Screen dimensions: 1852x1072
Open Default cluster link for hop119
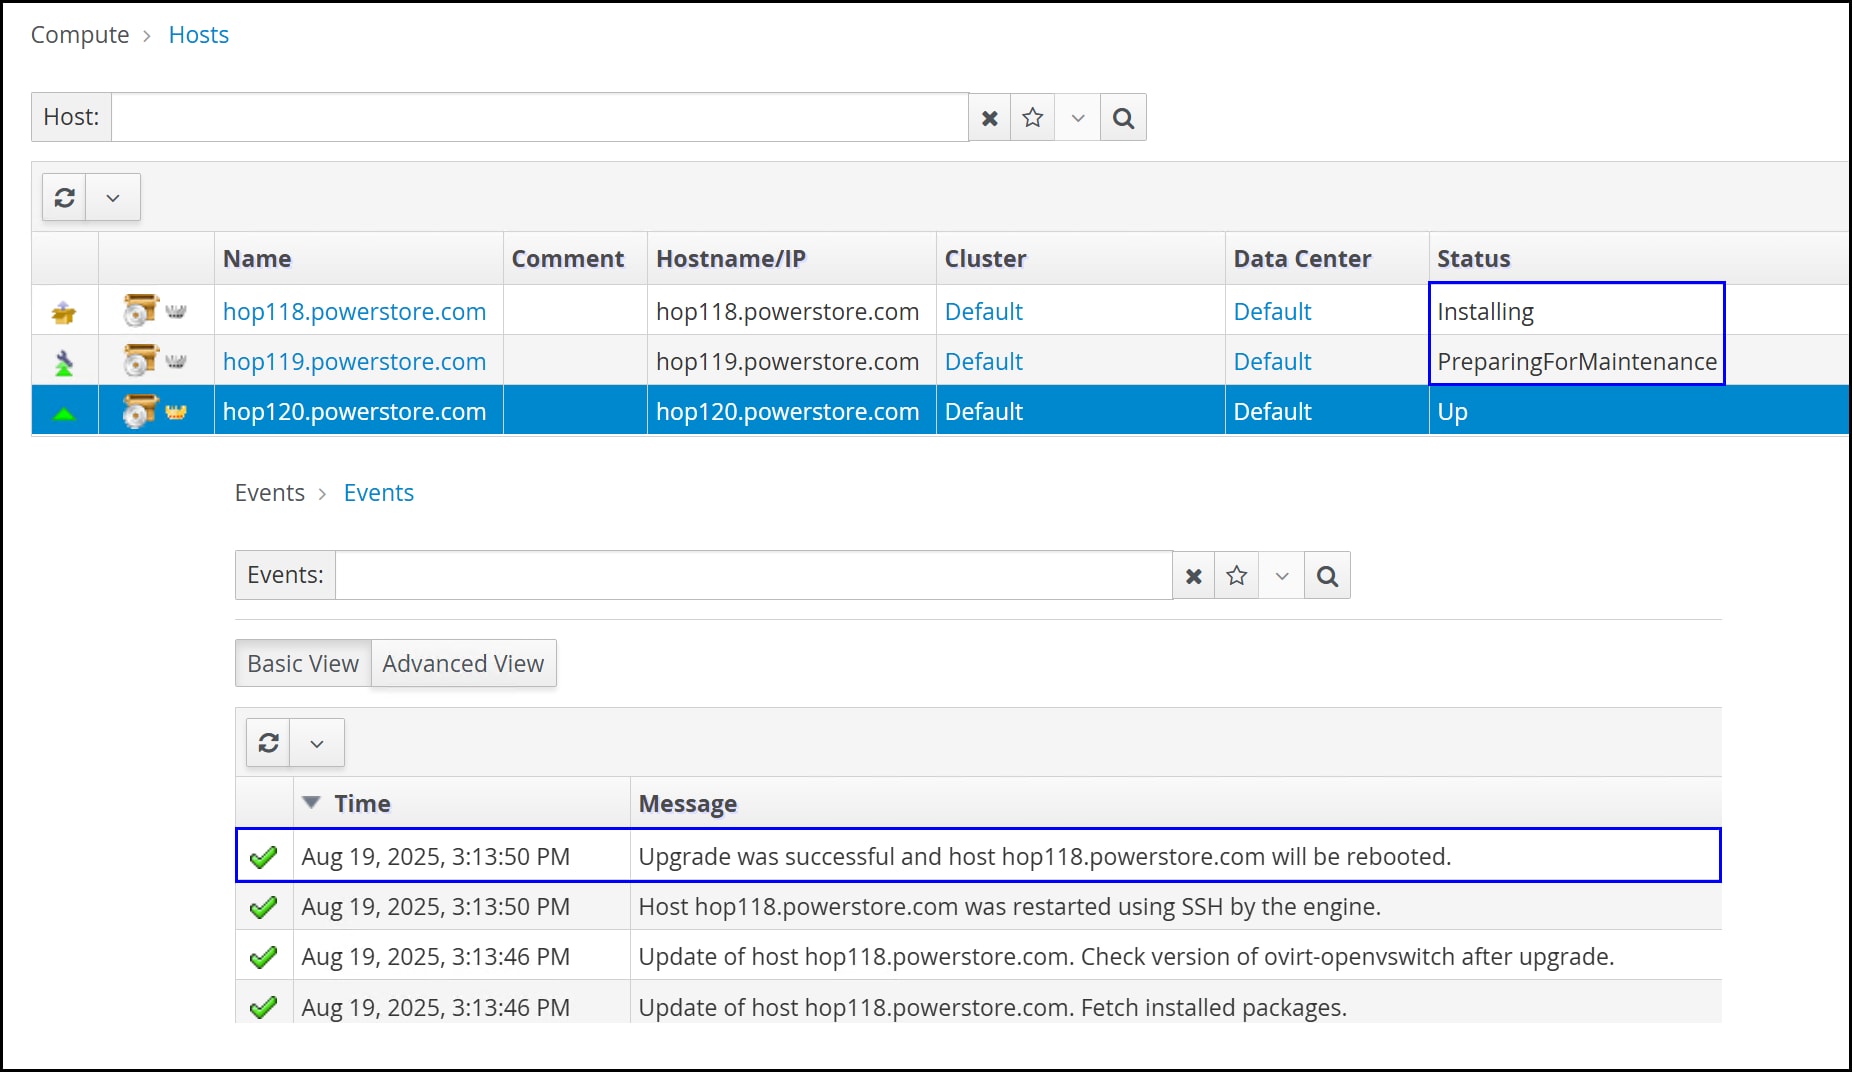984,361
